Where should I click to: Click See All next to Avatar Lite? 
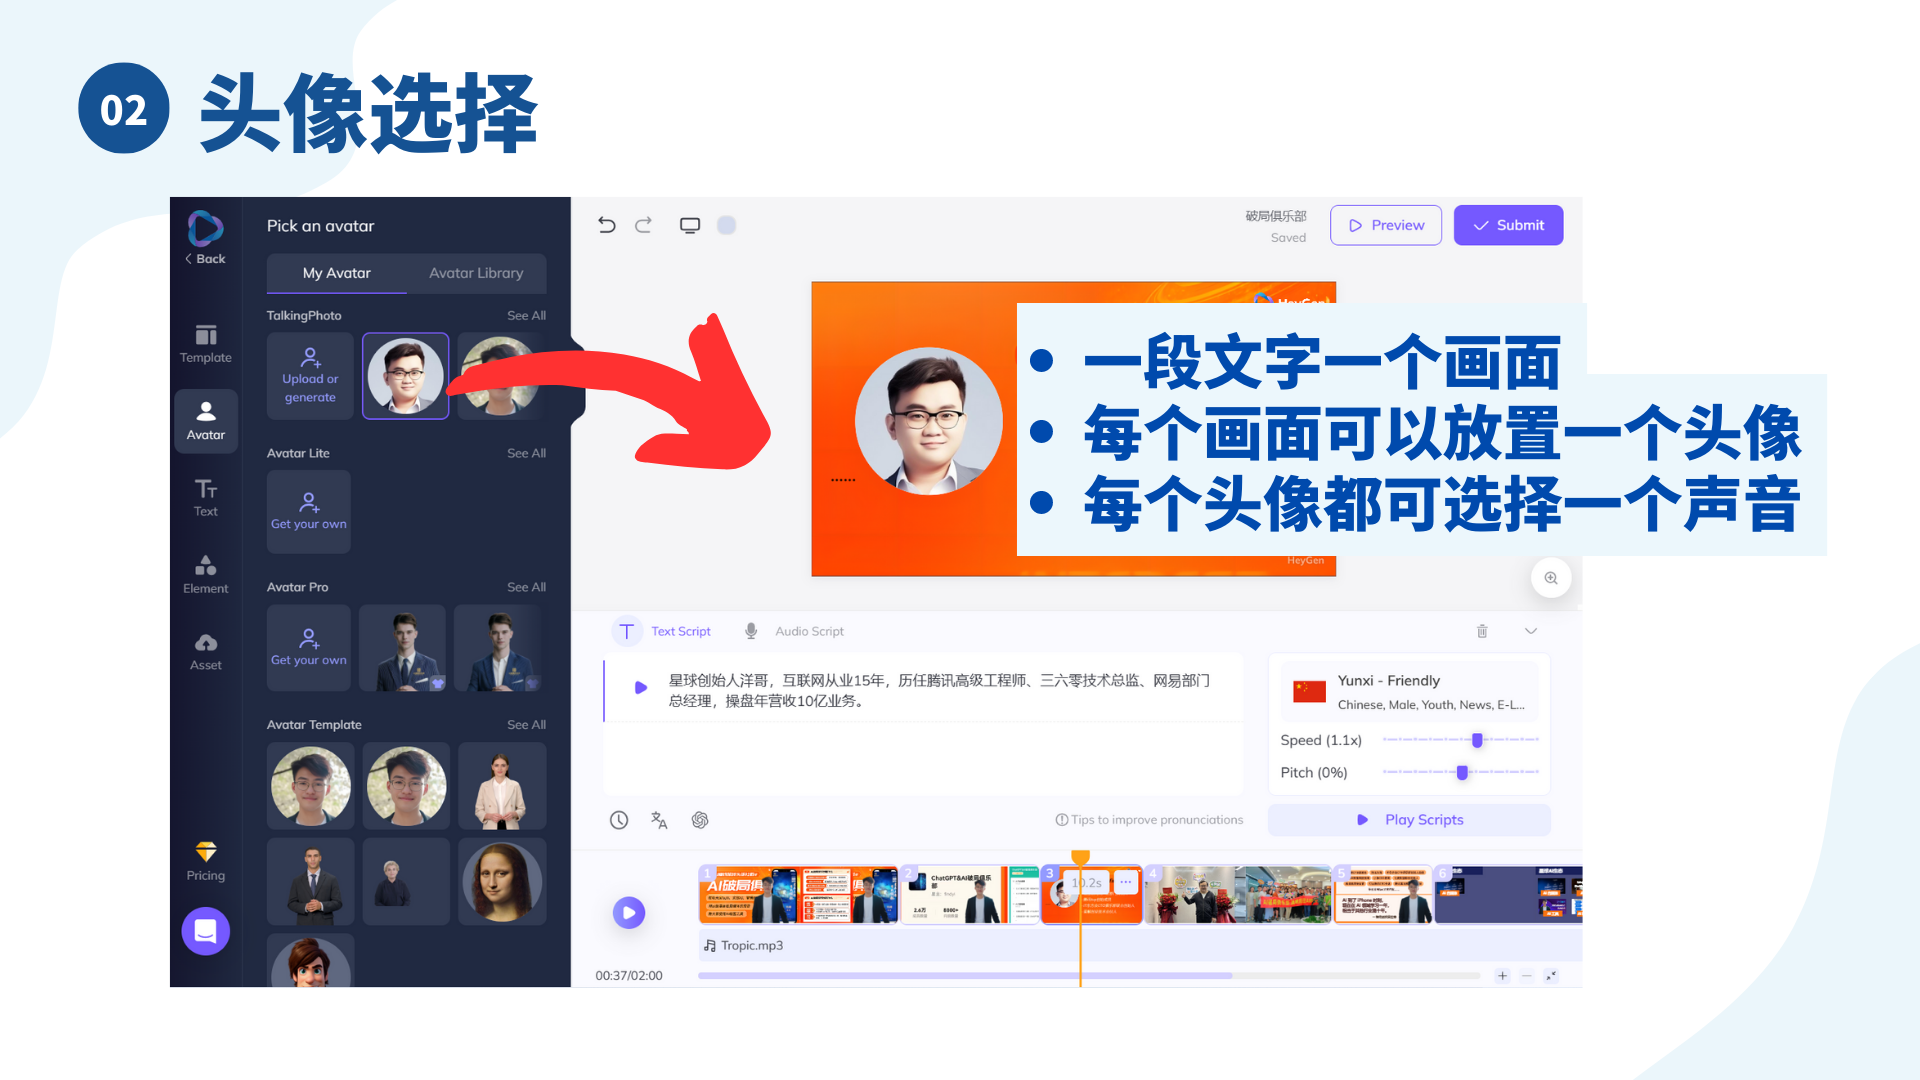pyautogui.click(x=526, y=453)
